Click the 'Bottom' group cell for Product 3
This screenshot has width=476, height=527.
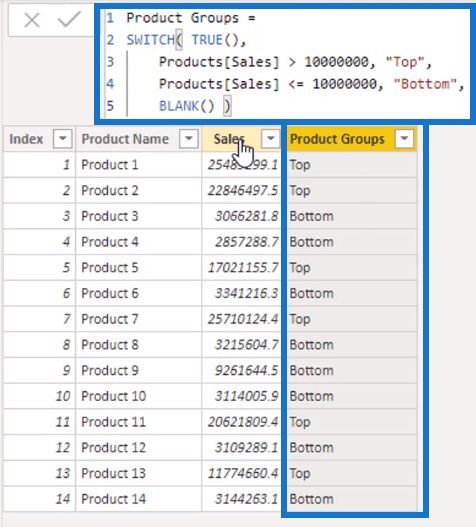(352, 216)
